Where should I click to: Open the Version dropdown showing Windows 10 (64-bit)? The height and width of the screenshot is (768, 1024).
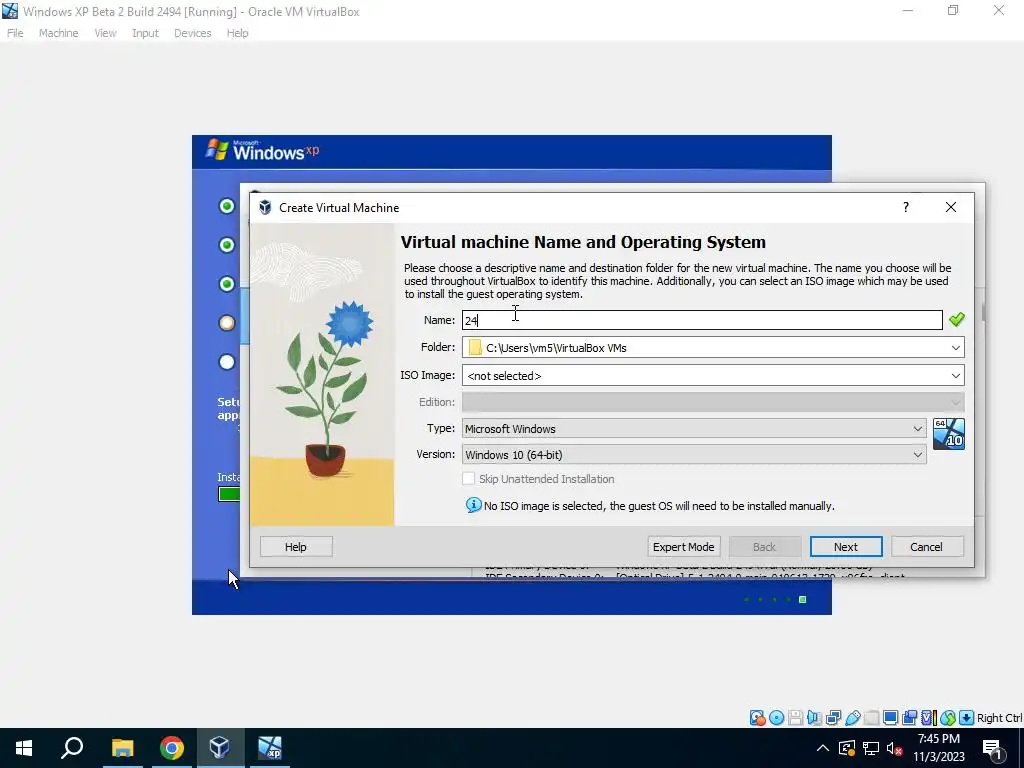pos(694,455)
